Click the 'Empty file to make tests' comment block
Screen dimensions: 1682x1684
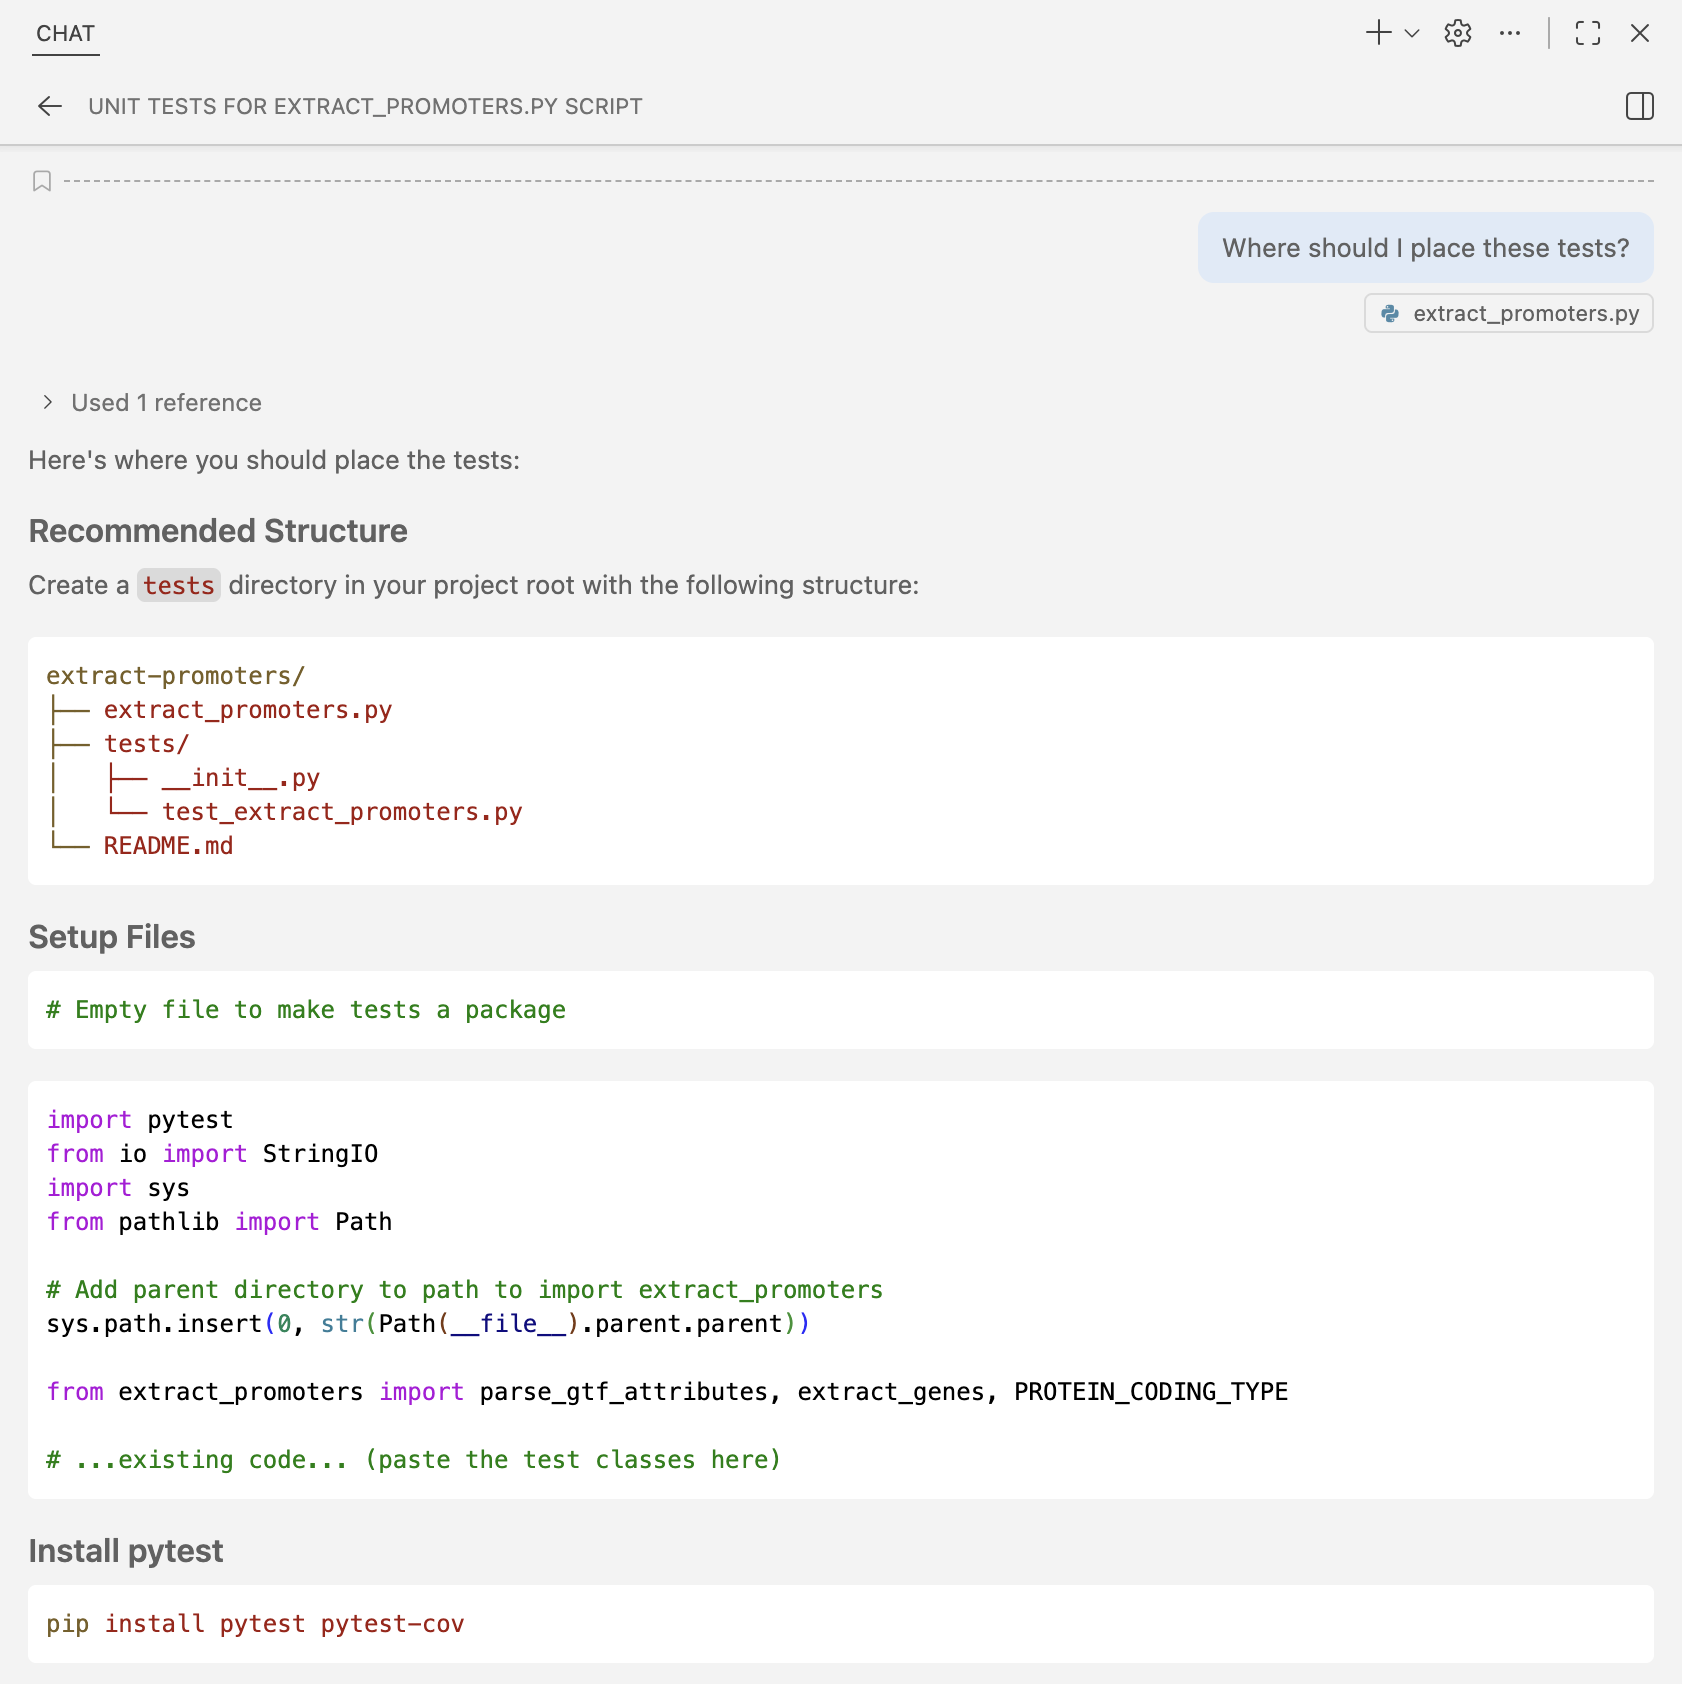[306, 1010]
